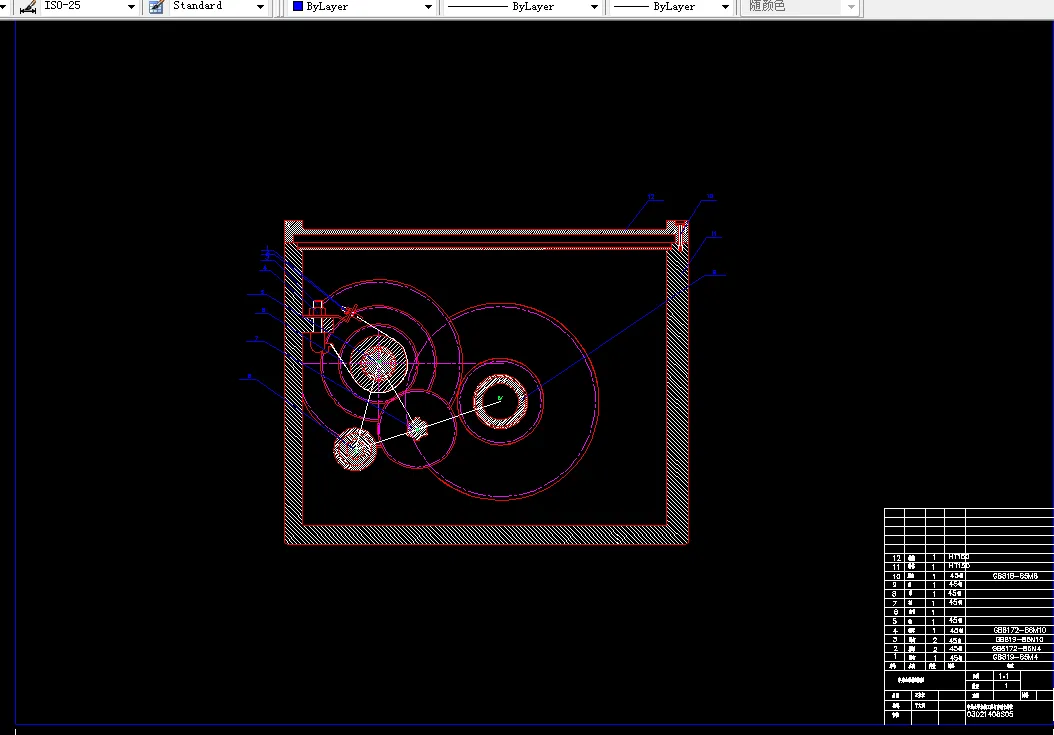The image size is (1054, 735).
Task: Select the hatched bottom wall of the housing
Action: [x=486, y=535]
